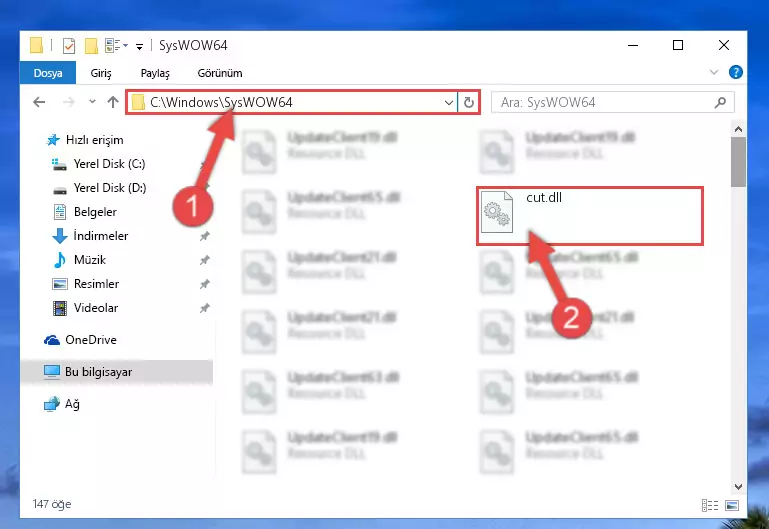Viewport: 769px width, 529px height.
Task: Maximize the SysWOW64 window
Action: [x=678, y=45]
